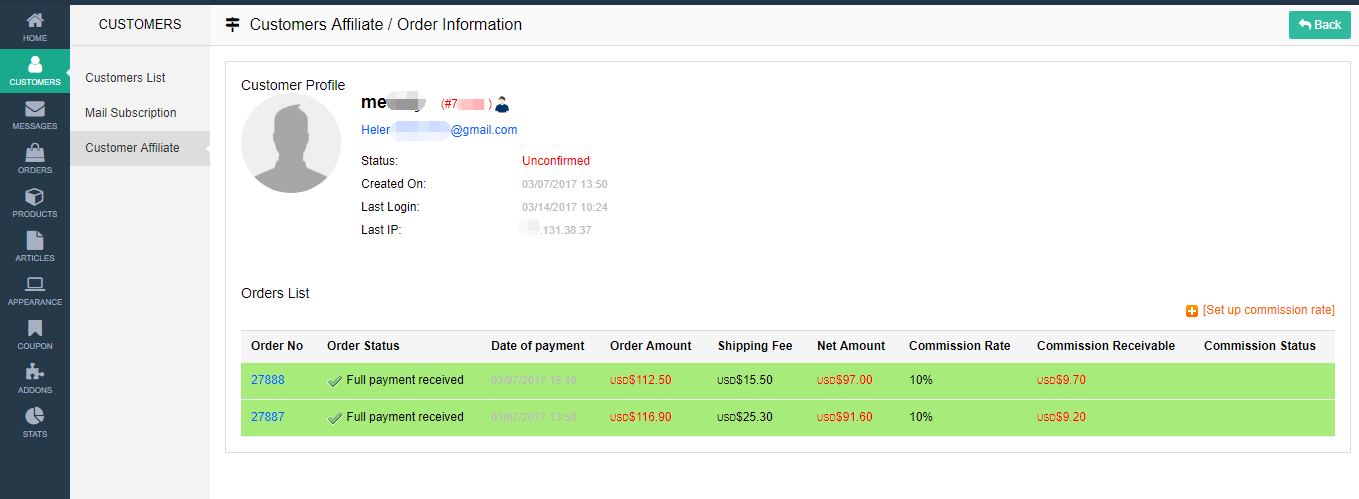Open the Messages envelope icon
Viewport: 1359px width, 499px height.
[x=35, y=109]
